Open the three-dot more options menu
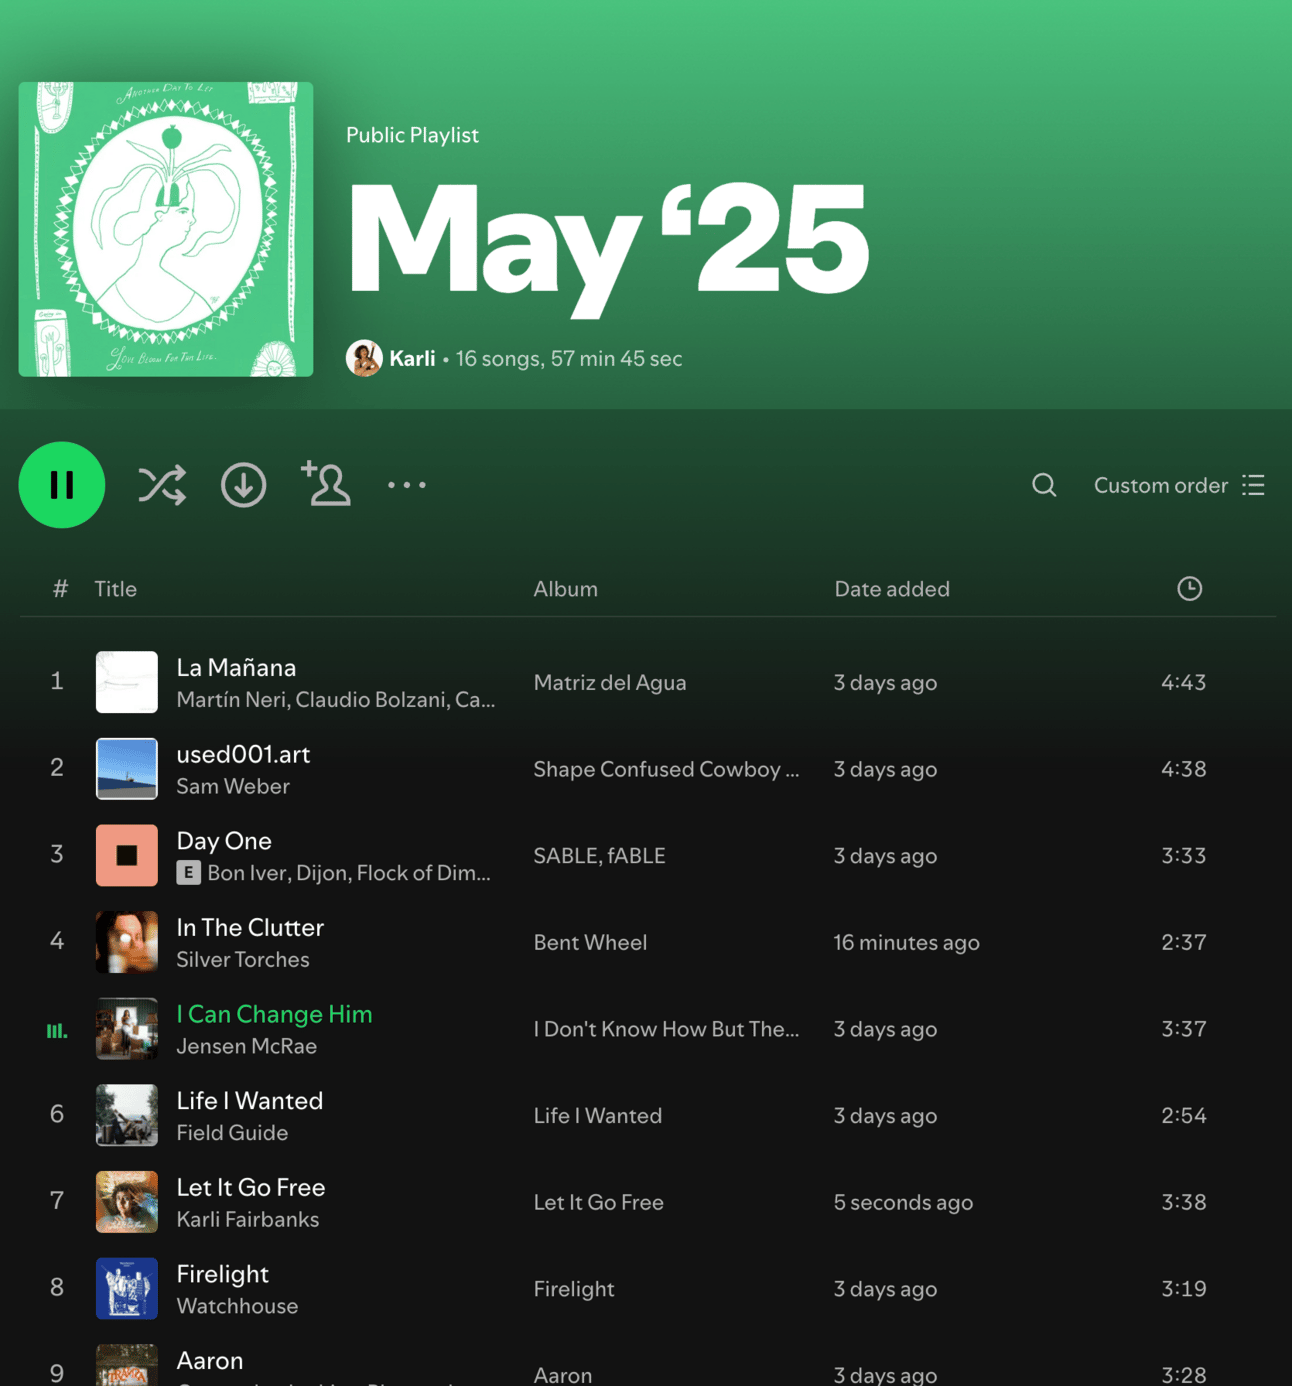1292x1386 pixels. click(x=407, y=485)
